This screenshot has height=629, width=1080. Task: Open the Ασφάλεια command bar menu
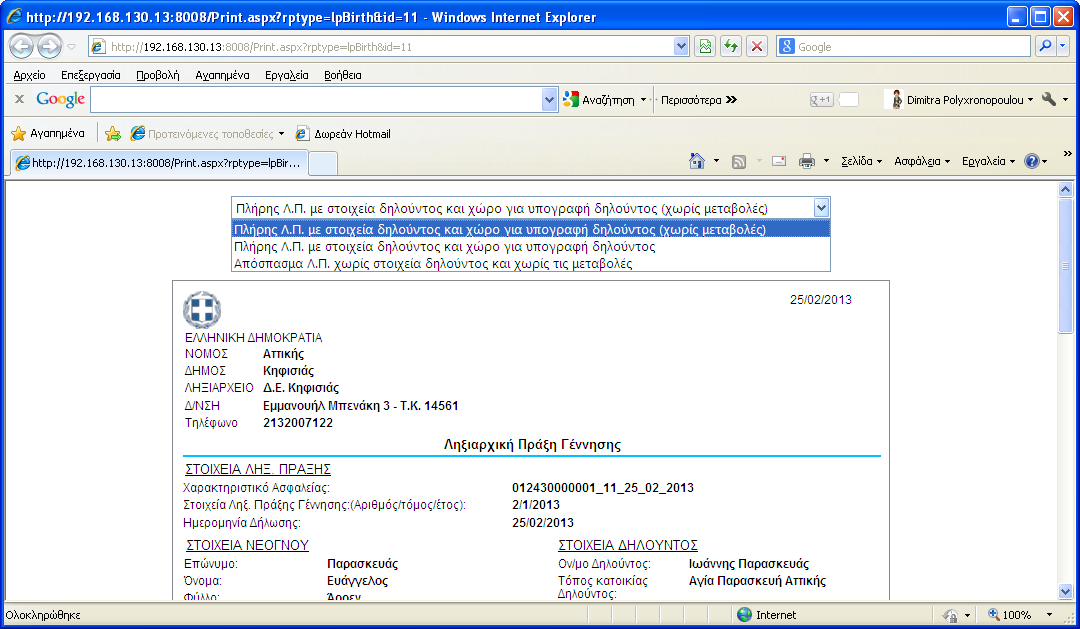[922, 161]
